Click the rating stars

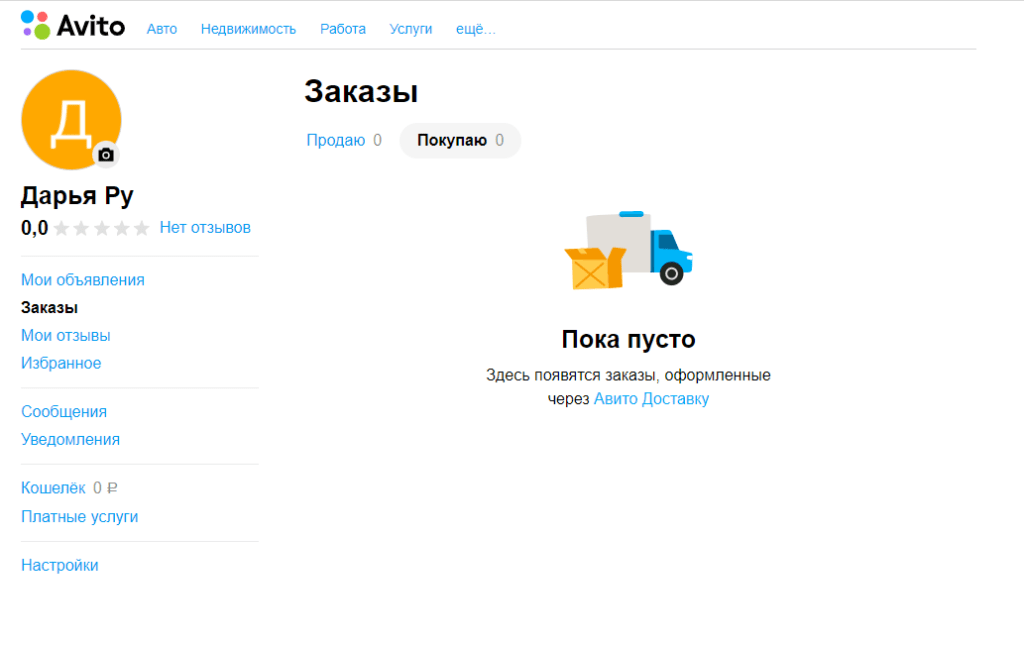(x=101, y=228)
